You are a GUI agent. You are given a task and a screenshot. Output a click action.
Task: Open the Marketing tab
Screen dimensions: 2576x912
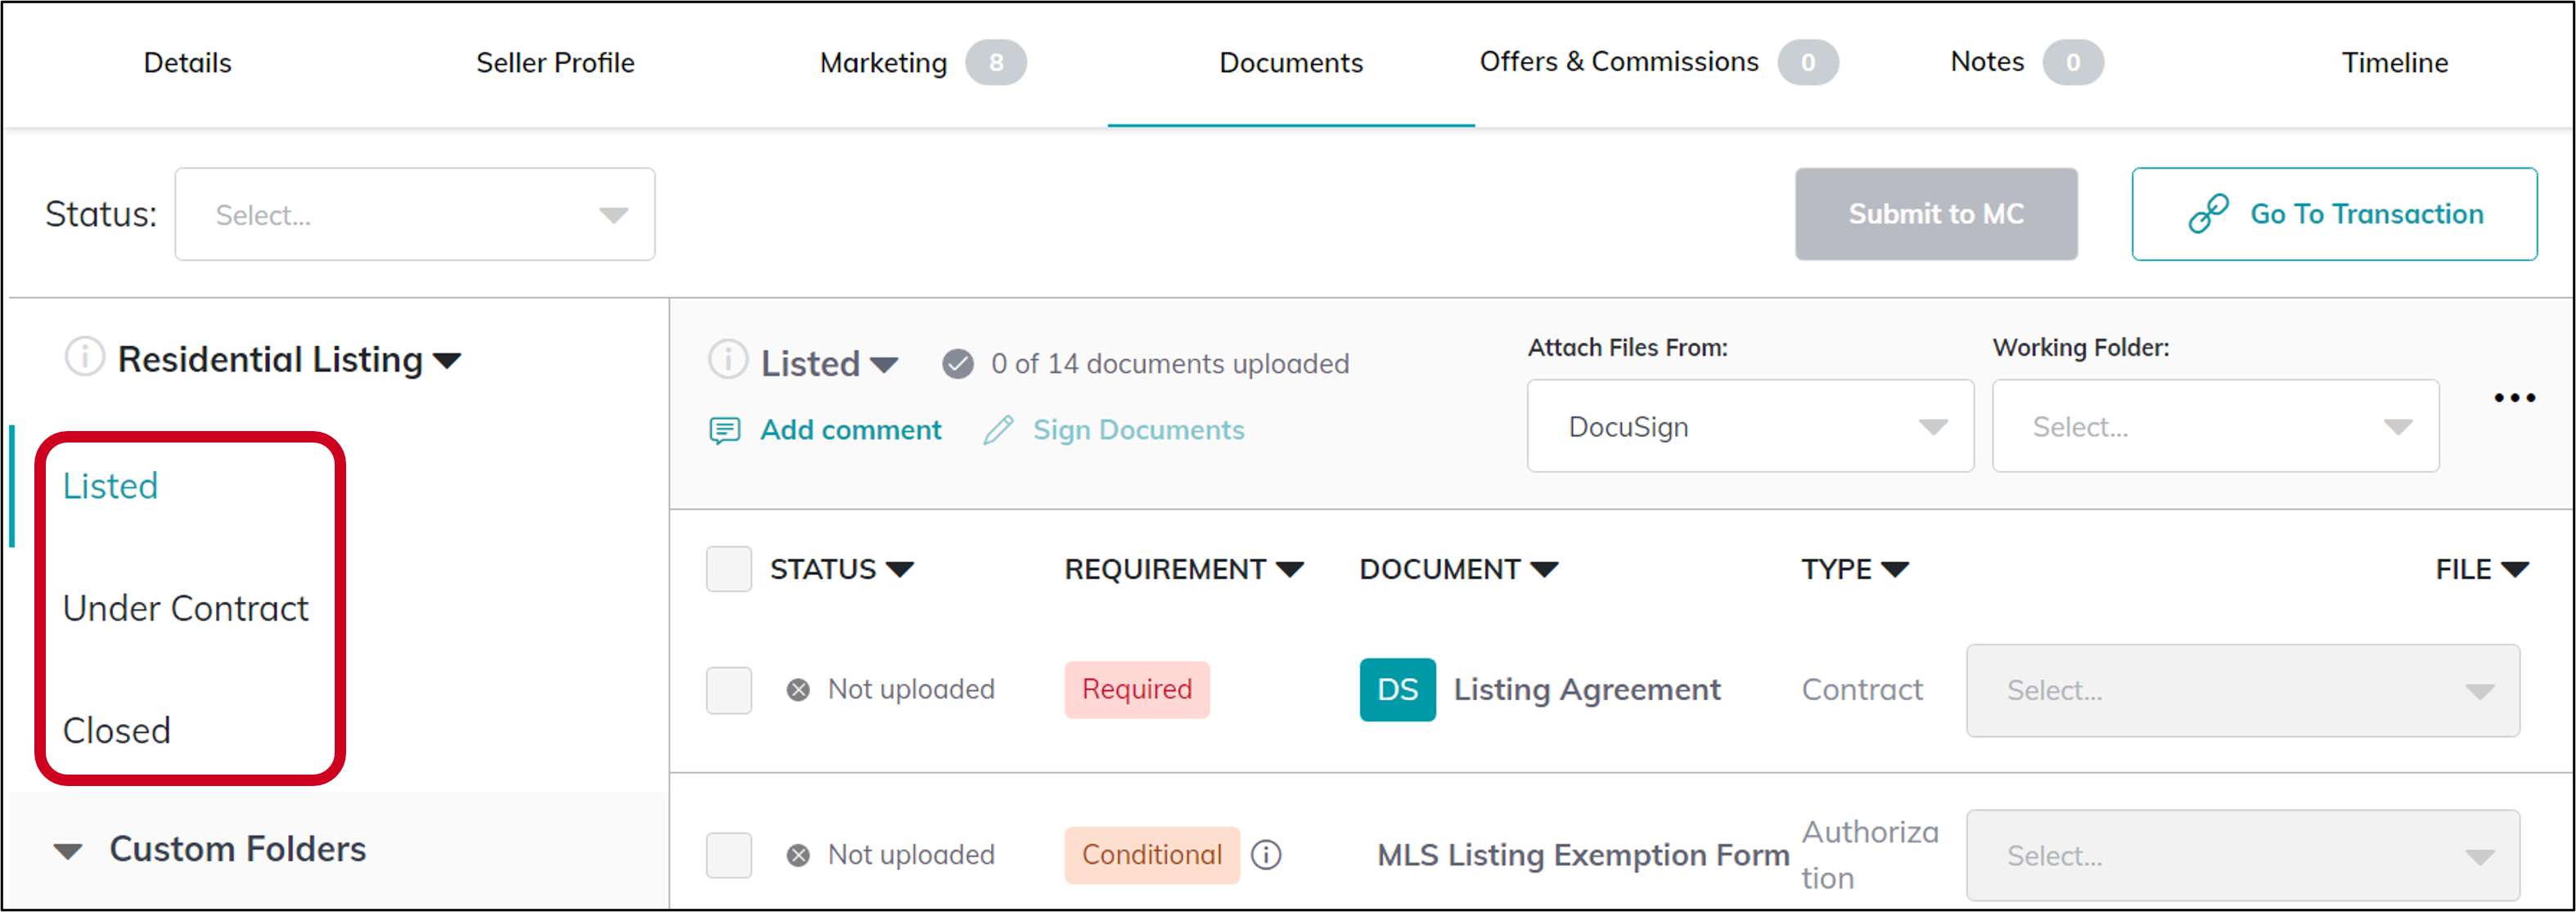(x=883, y=63)
